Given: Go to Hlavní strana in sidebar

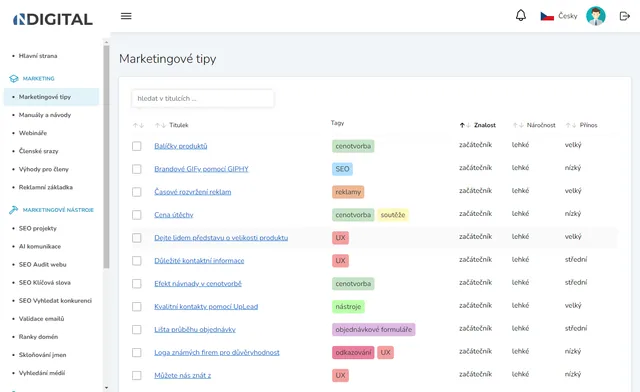Looking at the screenshot, I should tap(38, 56).
